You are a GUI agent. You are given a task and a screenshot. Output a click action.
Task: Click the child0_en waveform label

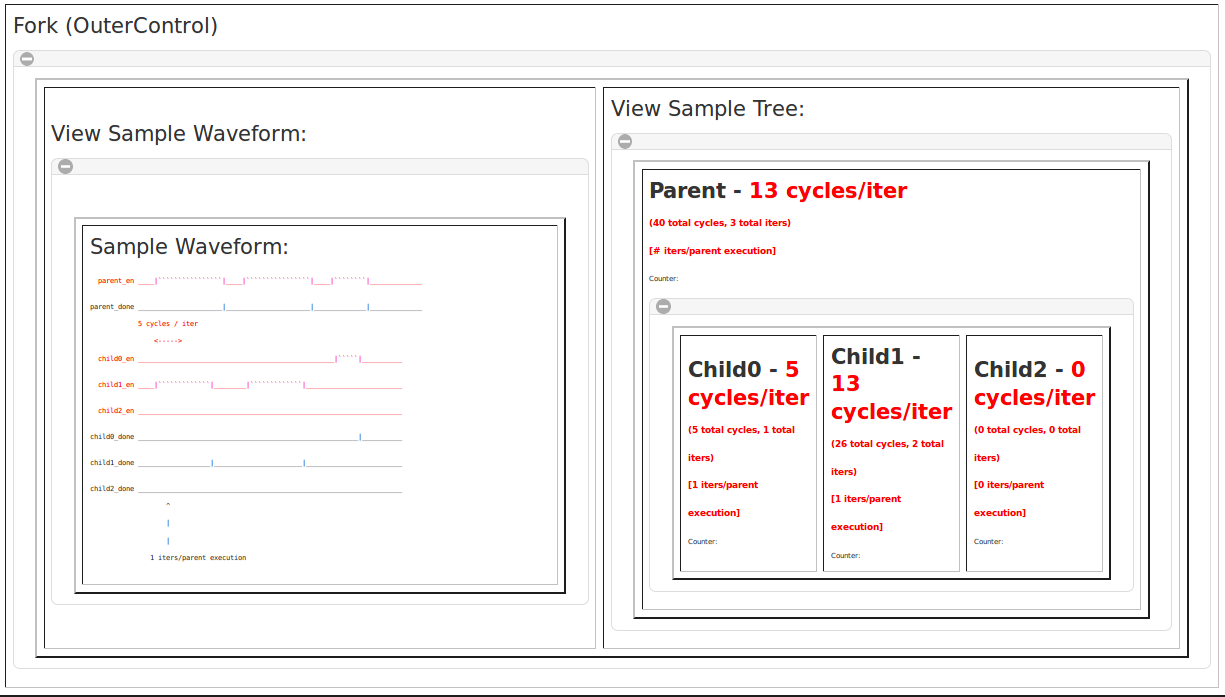coord(116,358)
